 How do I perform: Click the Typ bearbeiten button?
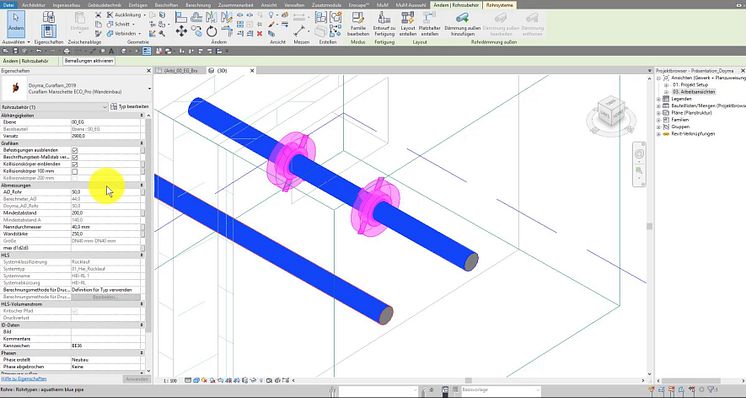click(x=130, y=107)
